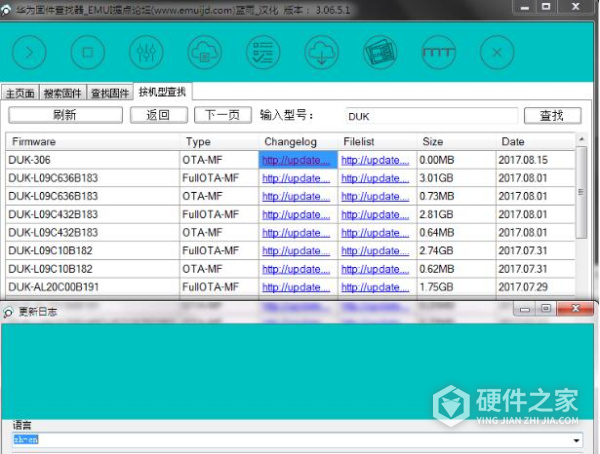Open the Changelog link for DUK-306
The image size is (600, 454).
click(296, 160)
